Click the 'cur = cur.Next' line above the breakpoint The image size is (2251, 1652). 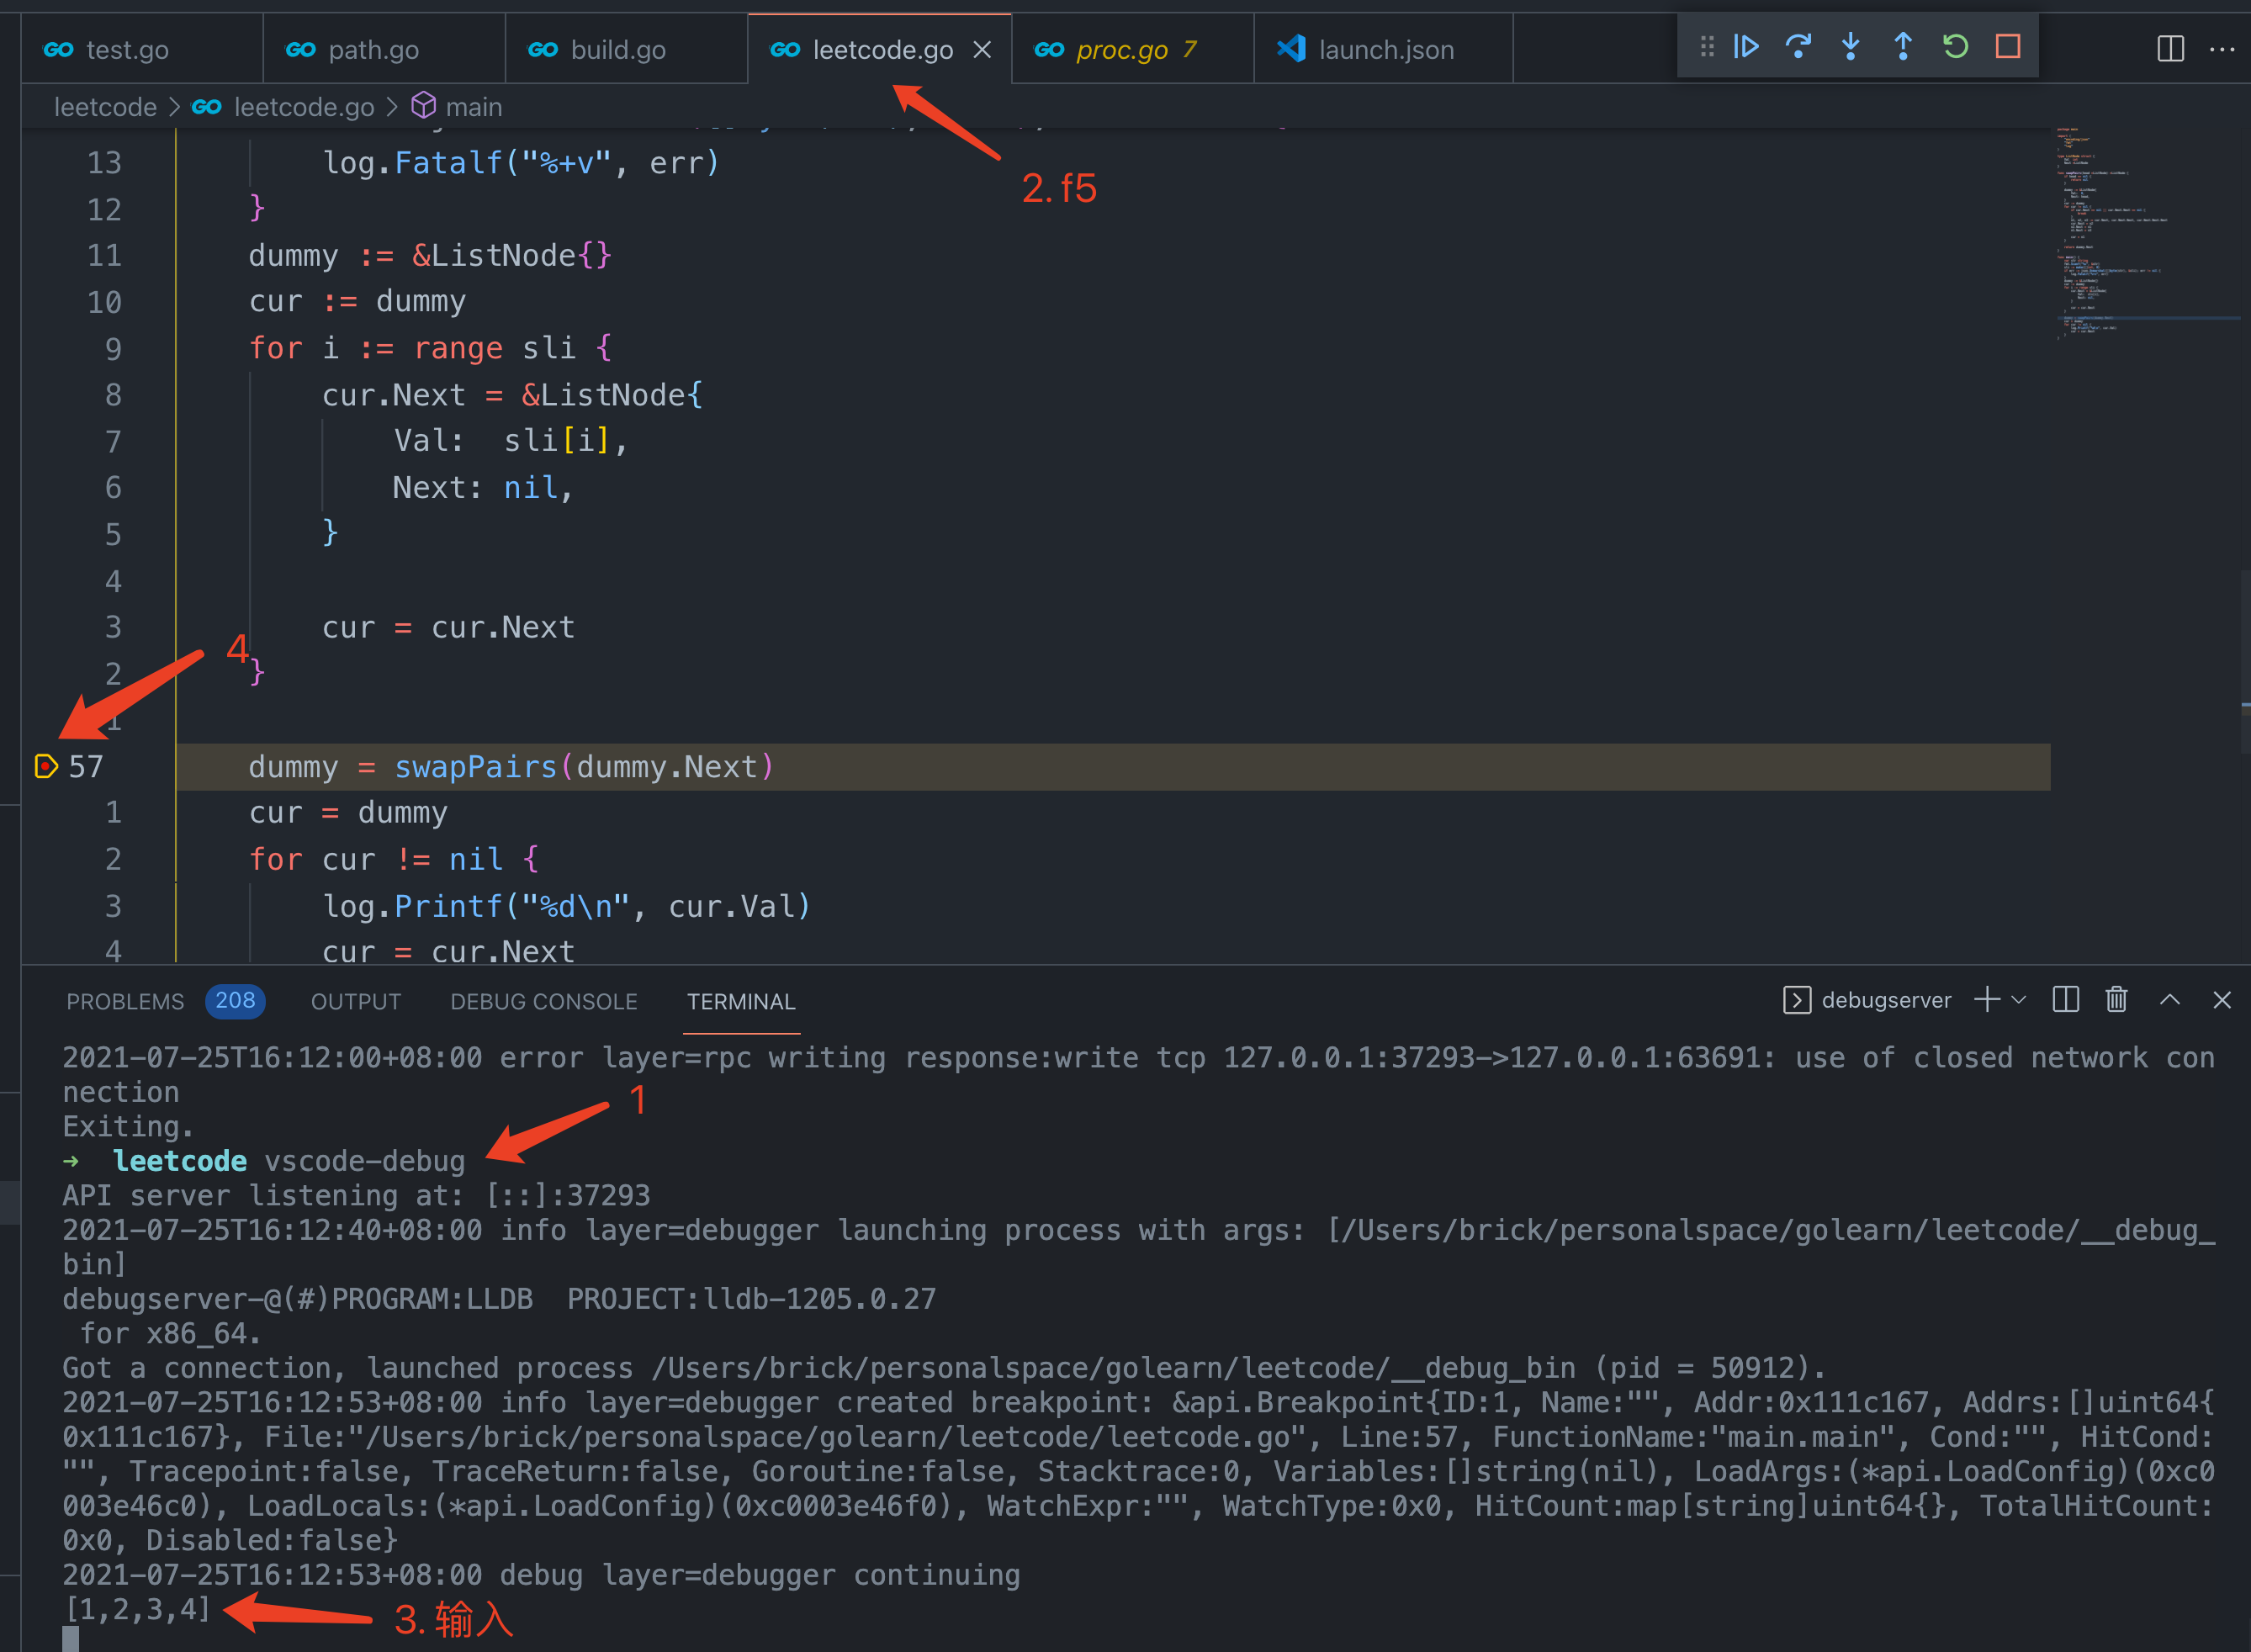click(448, 627)
